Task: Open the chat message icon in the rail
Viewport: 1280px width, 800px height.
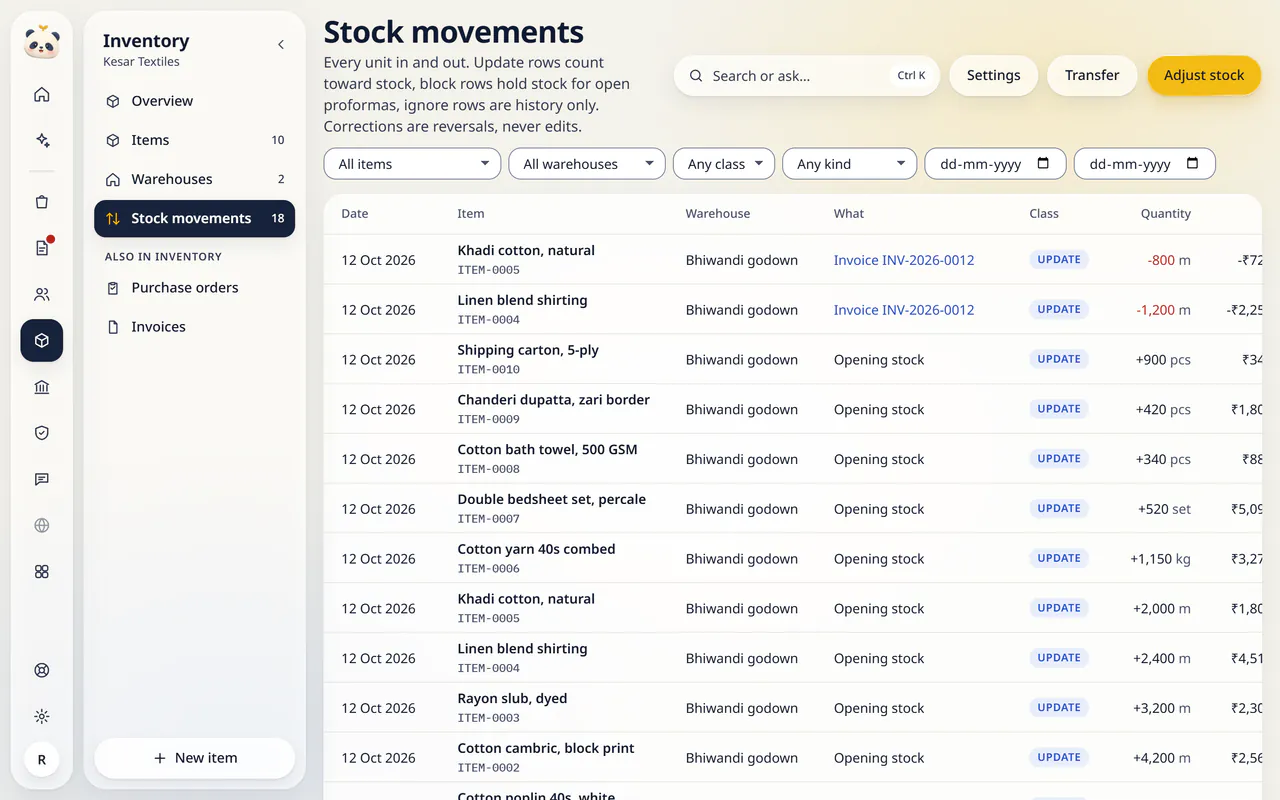Action: coord(42,479)
